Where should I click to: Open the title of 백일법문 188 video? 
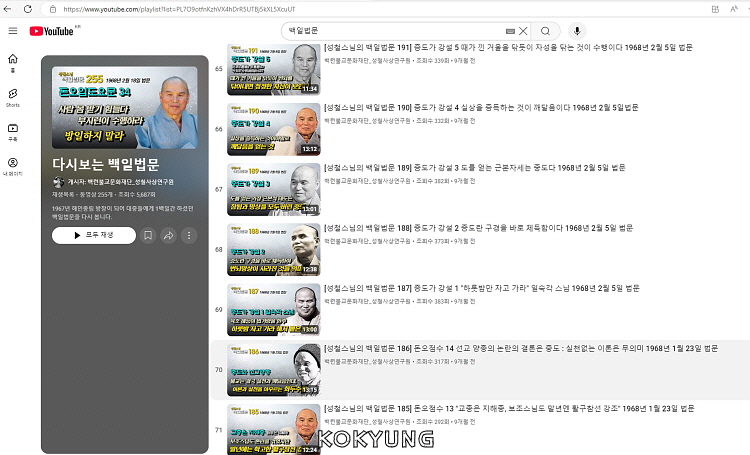click(479, 228)
